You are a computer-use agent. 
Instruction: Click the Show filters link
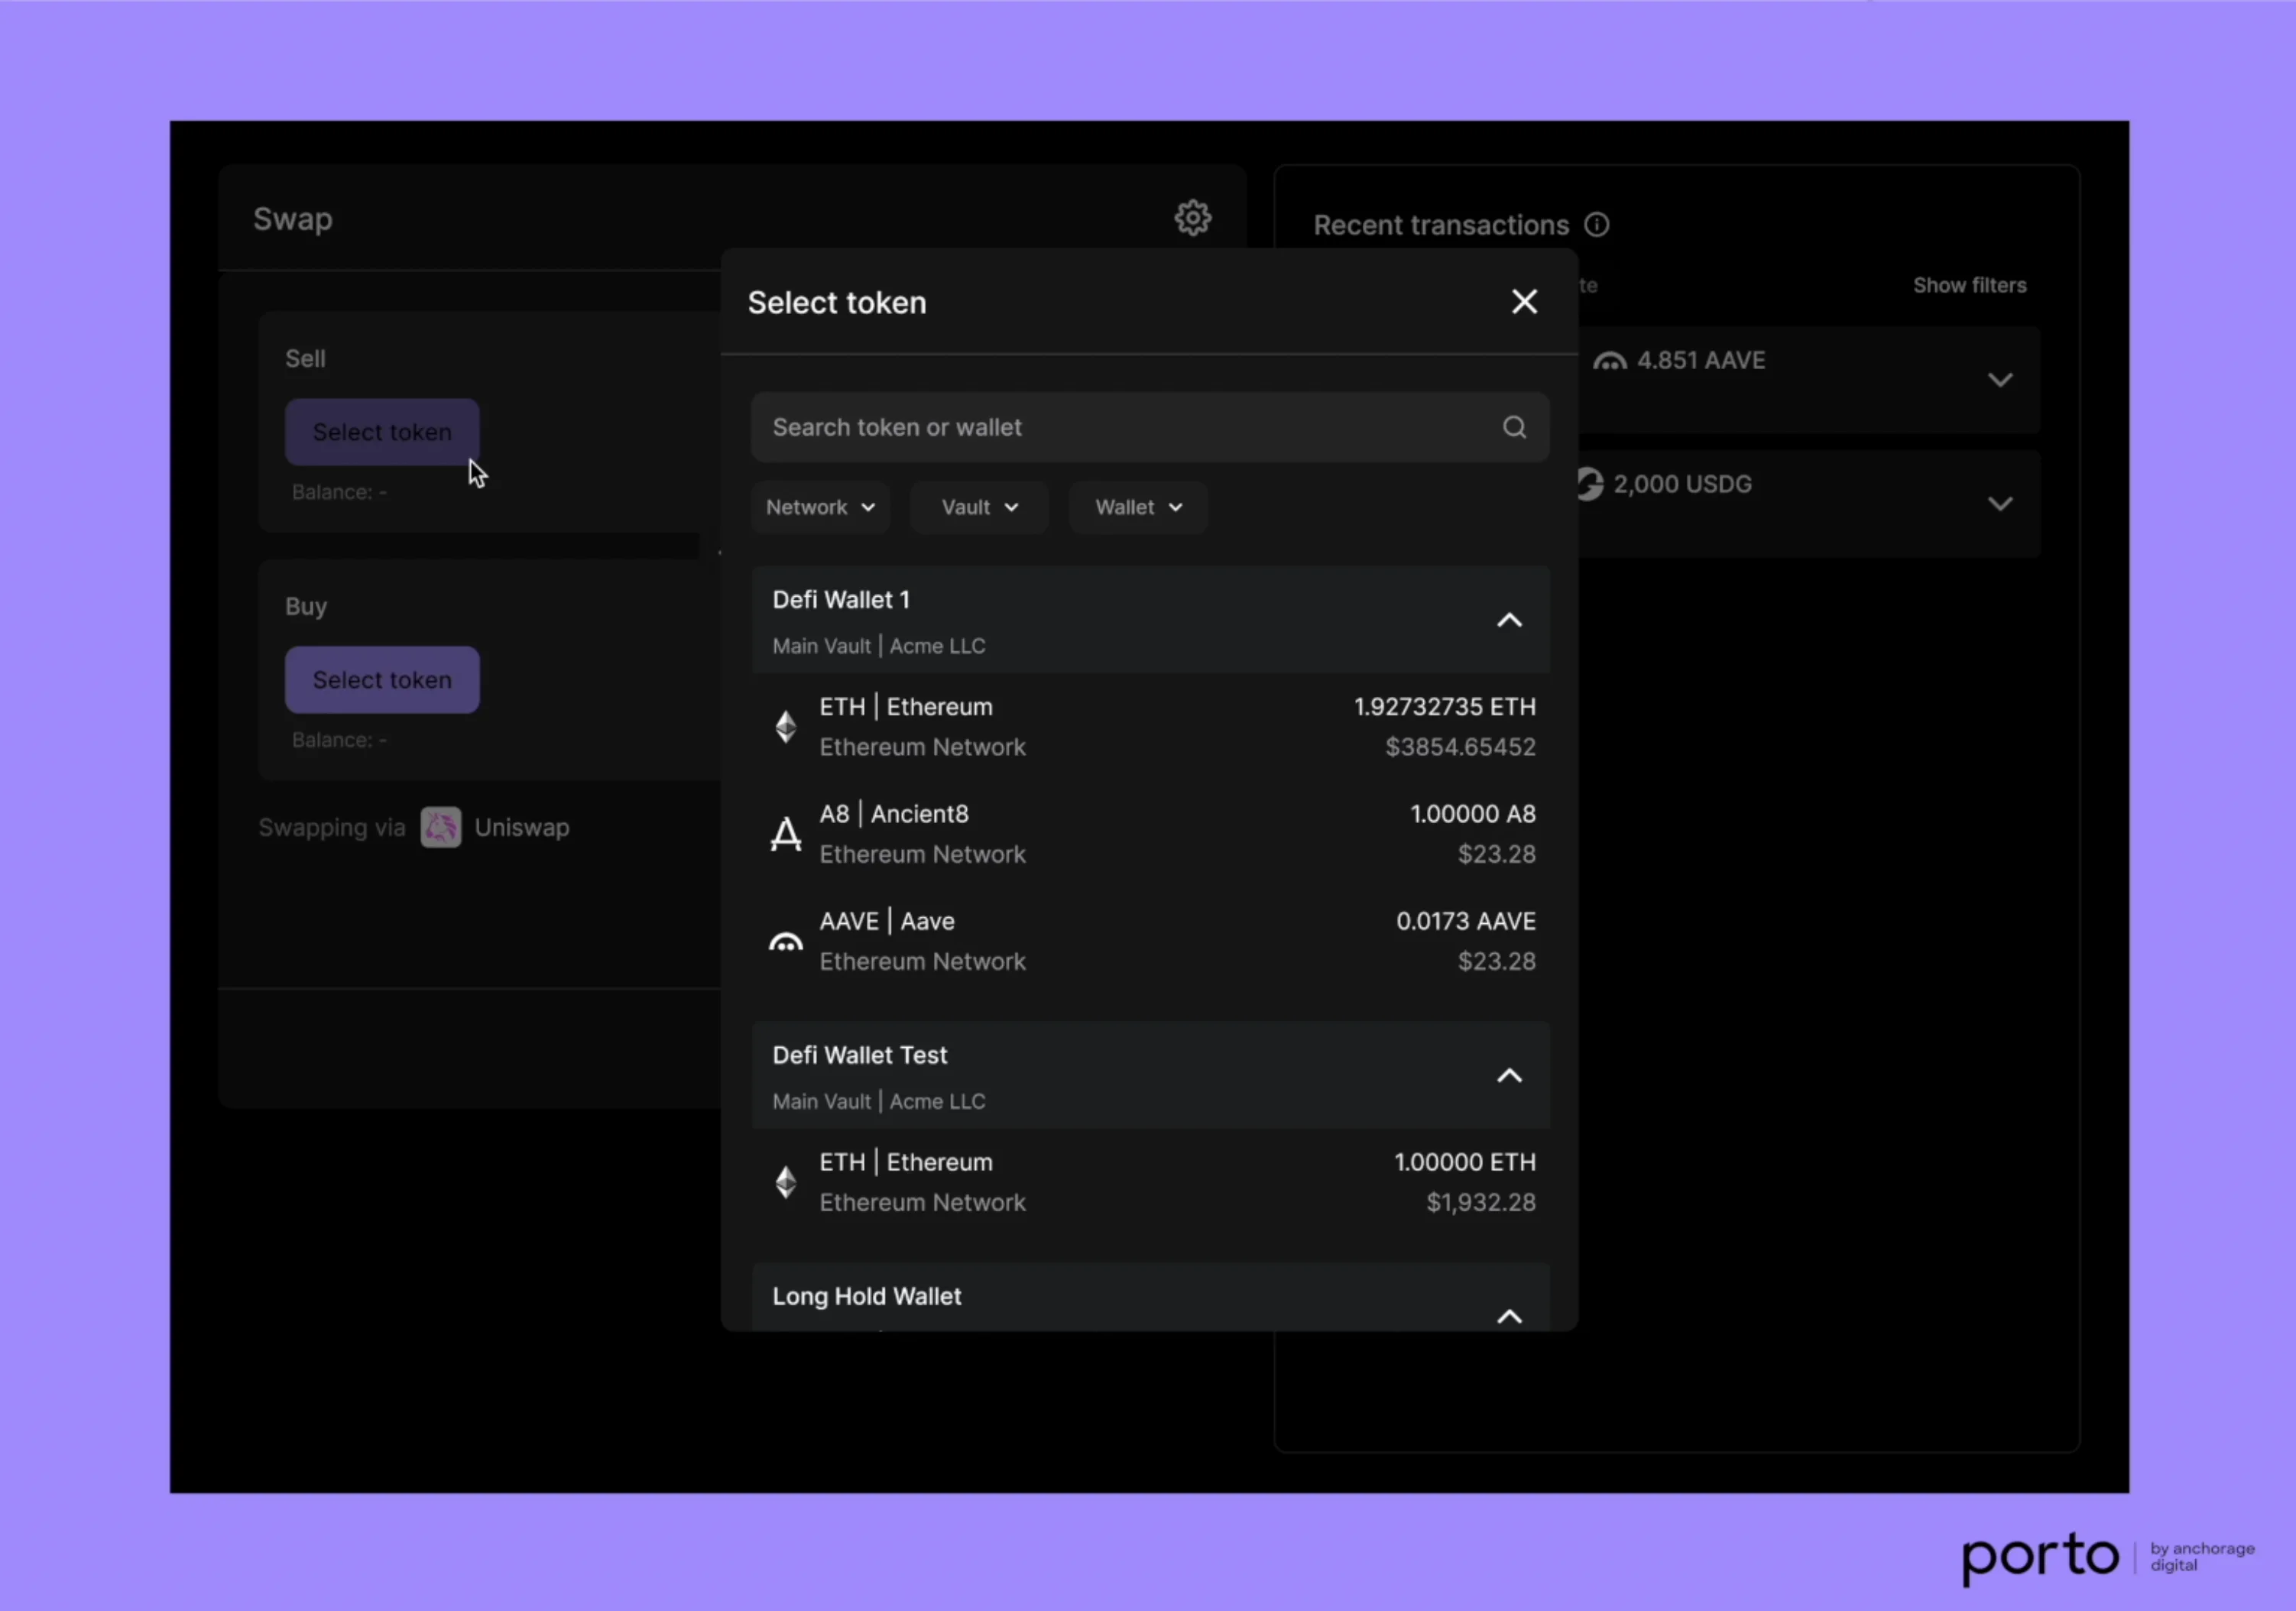point(1969,285)
